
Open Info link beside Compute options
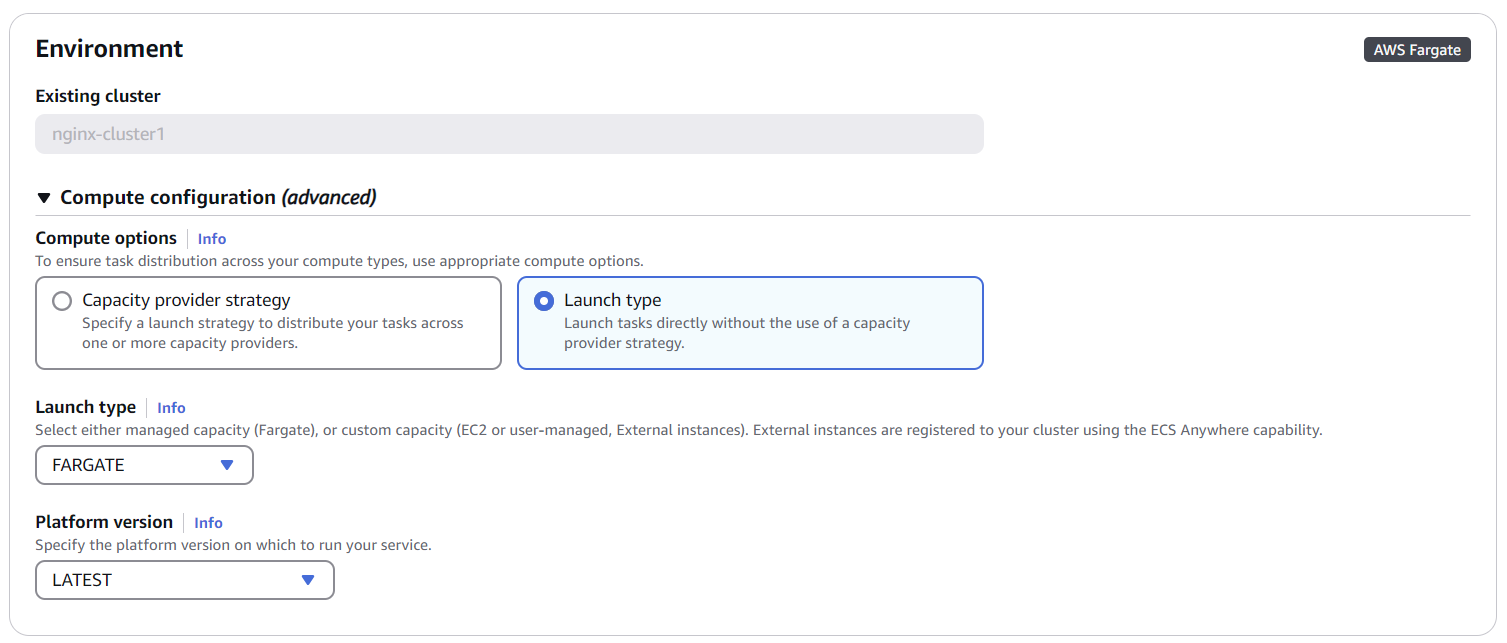pos(212,239)
